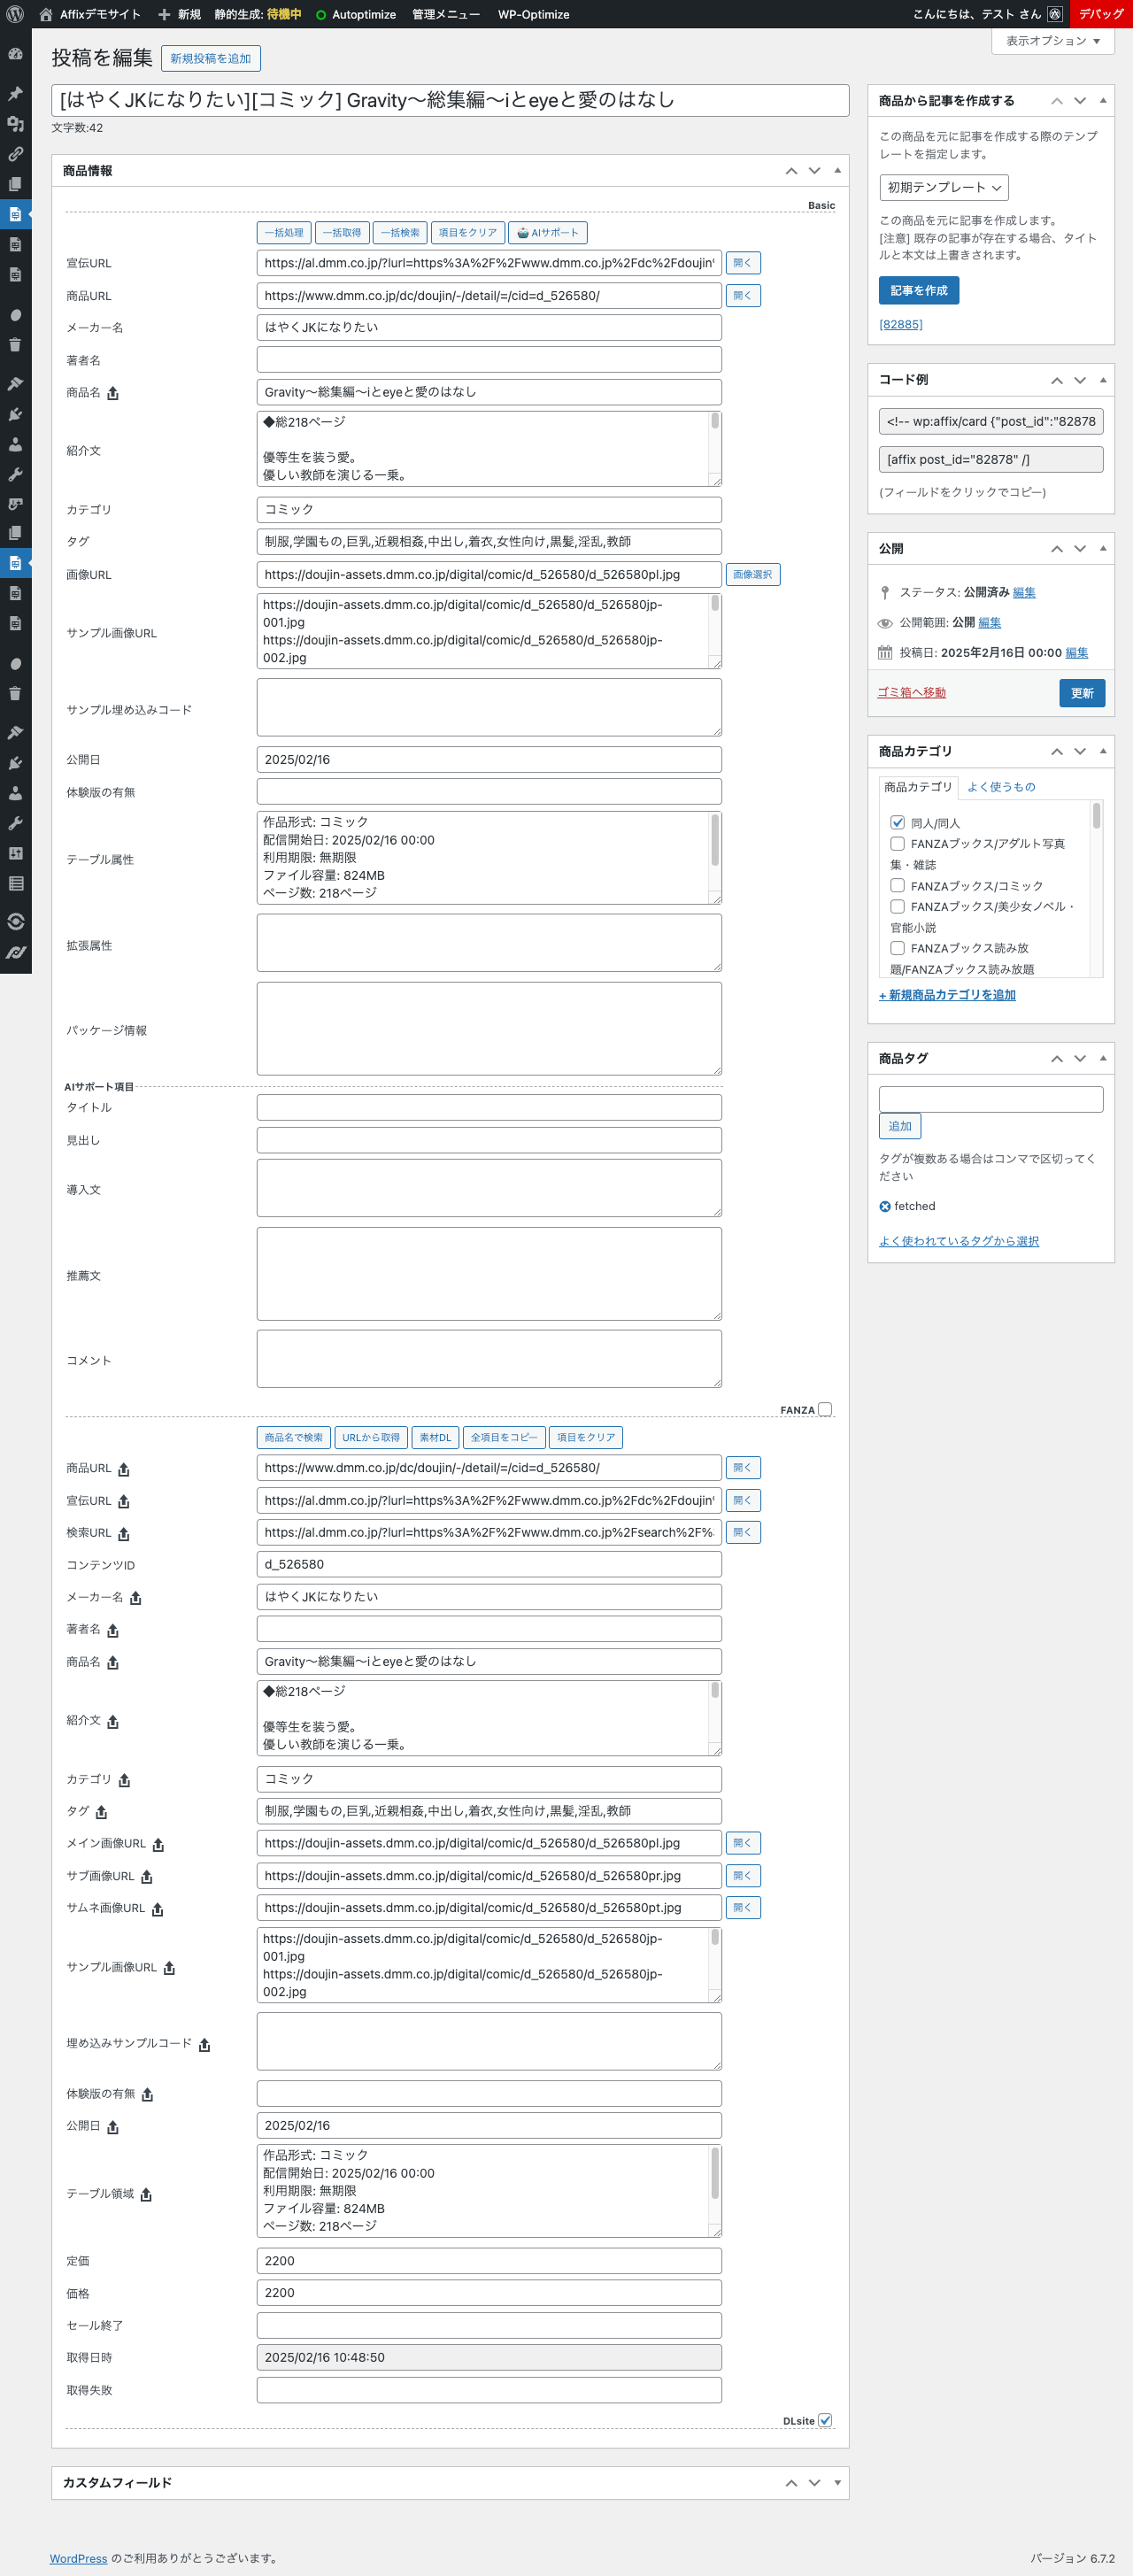Collapse the 商品から記事を作成する panel
Viewport: 1133px width, 2576px height.
pos(1103,101)
